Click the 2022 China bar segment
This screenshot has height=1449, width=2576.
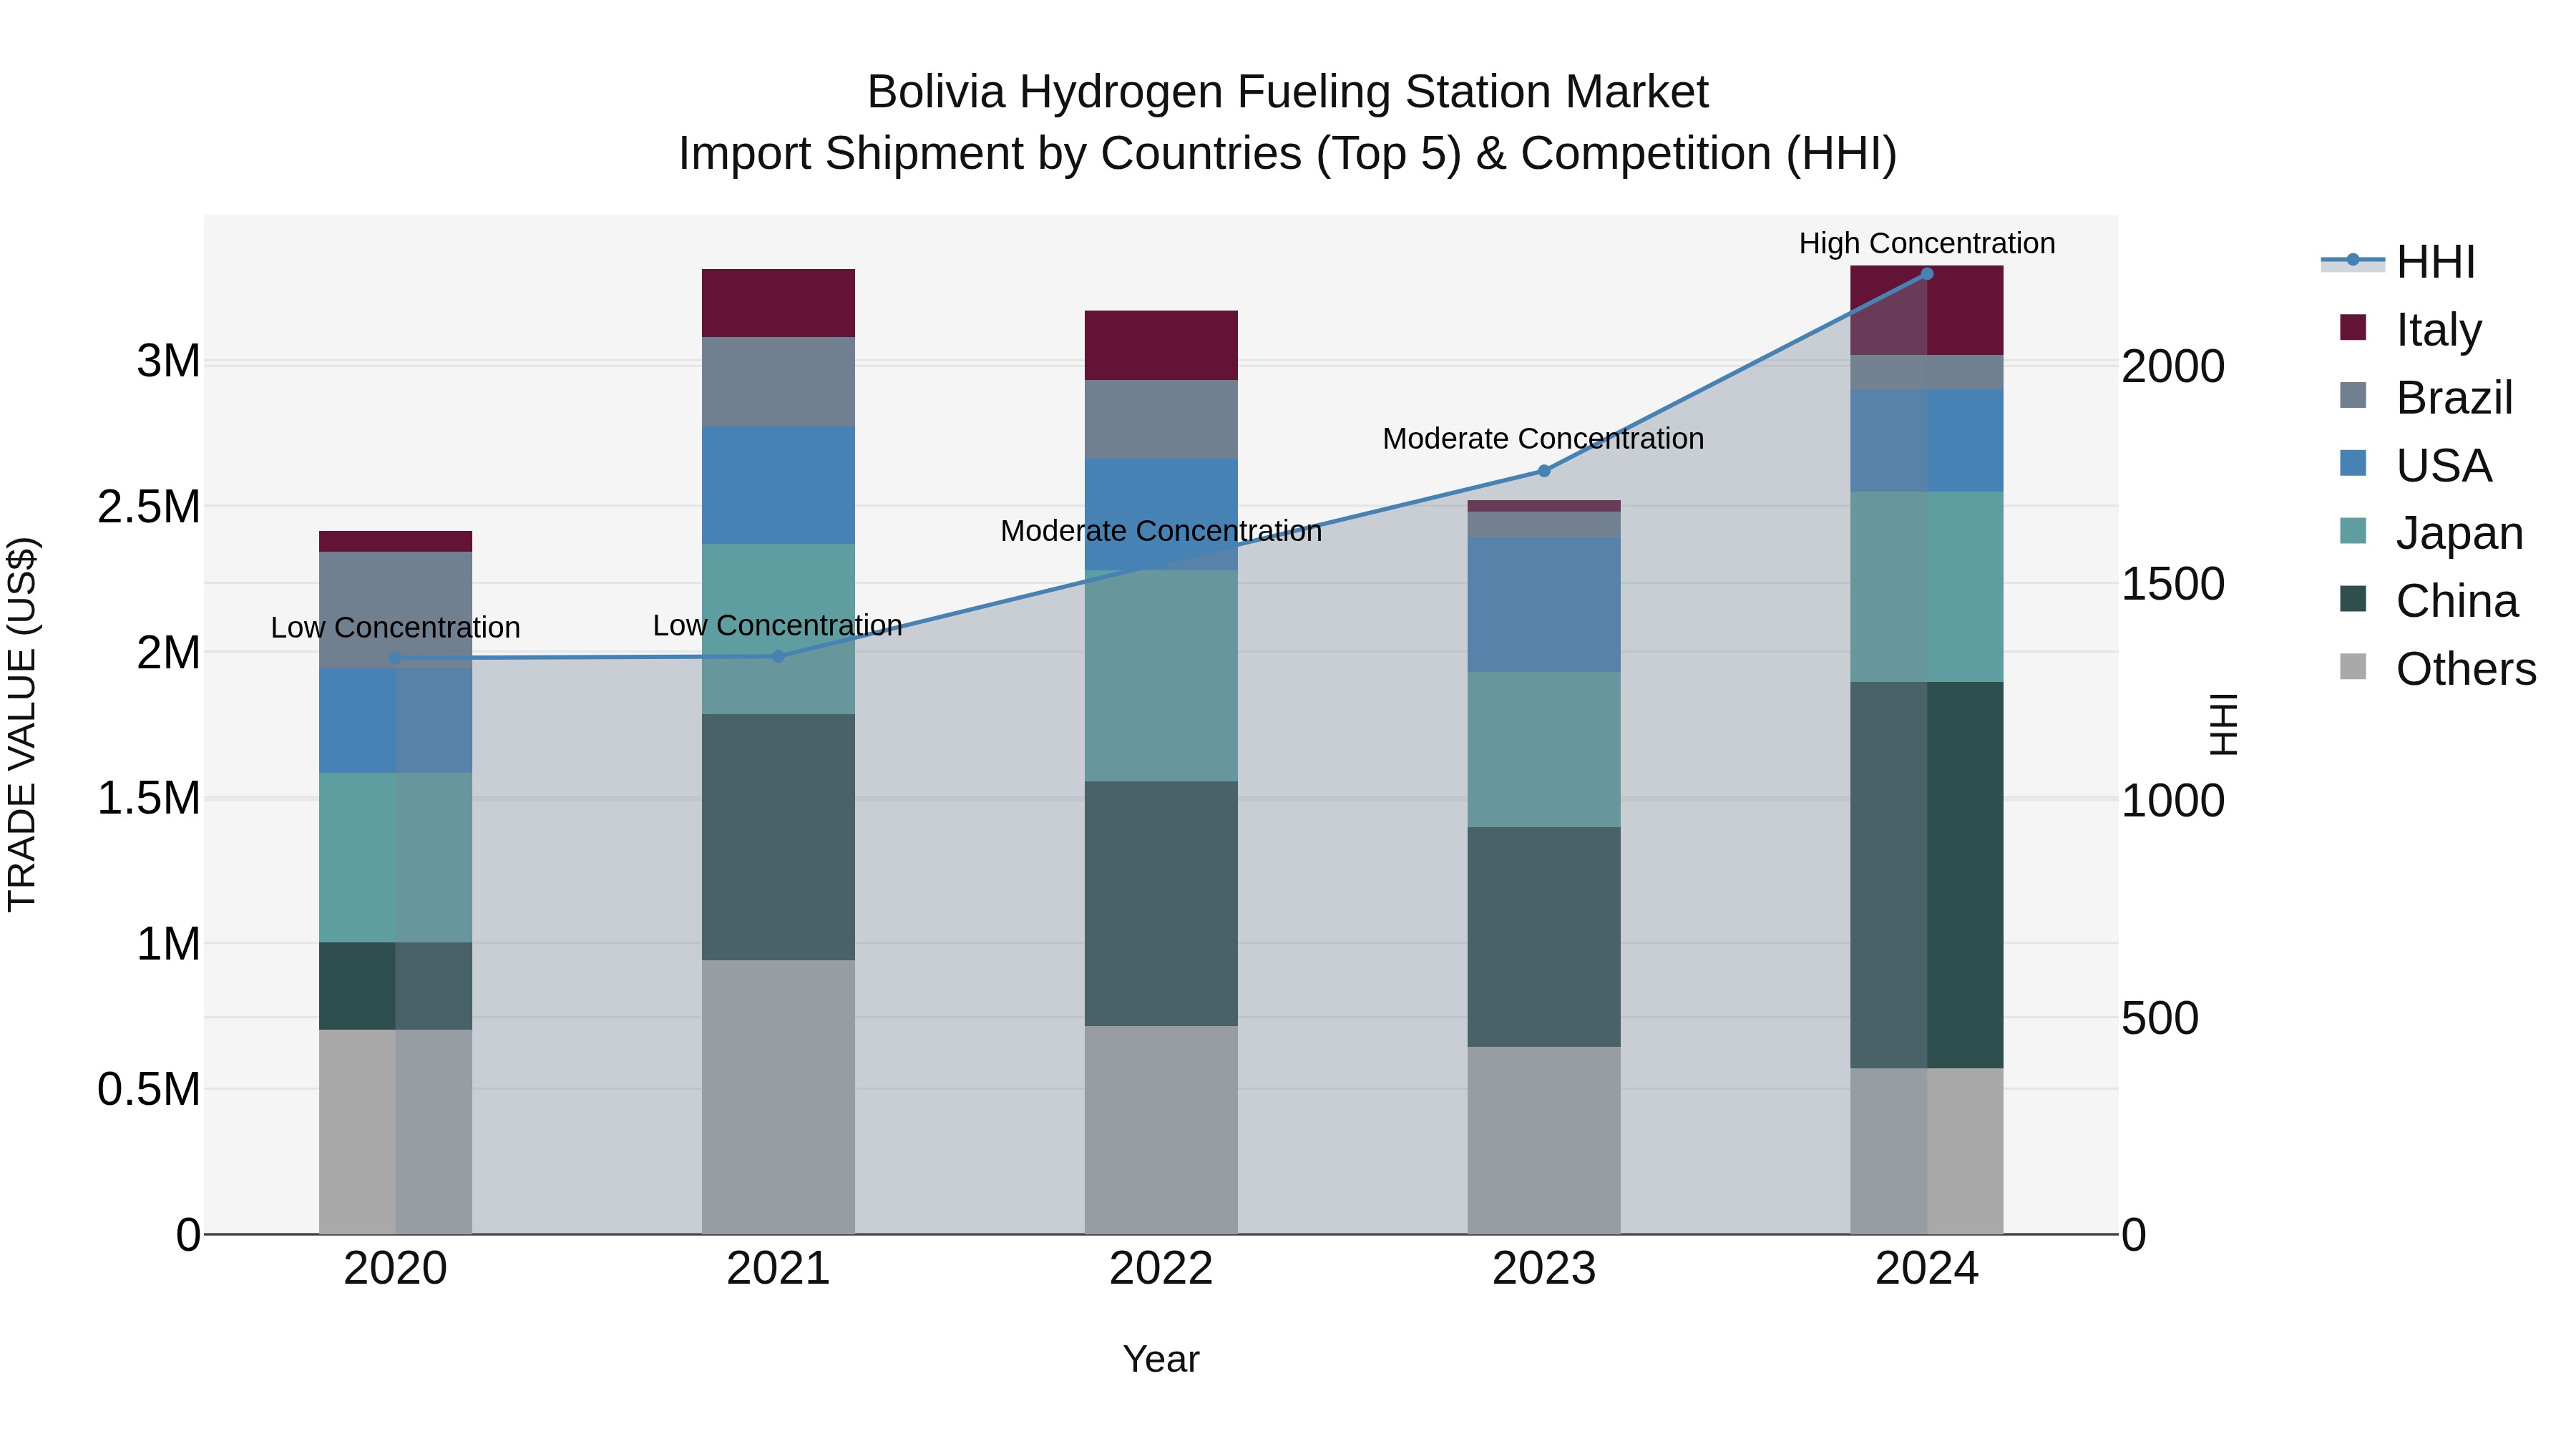[x=1161, y=904]
